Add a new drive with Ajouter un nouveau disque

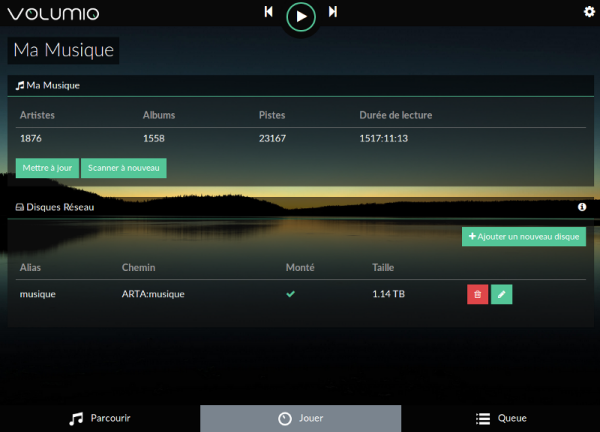coord(524,236)
